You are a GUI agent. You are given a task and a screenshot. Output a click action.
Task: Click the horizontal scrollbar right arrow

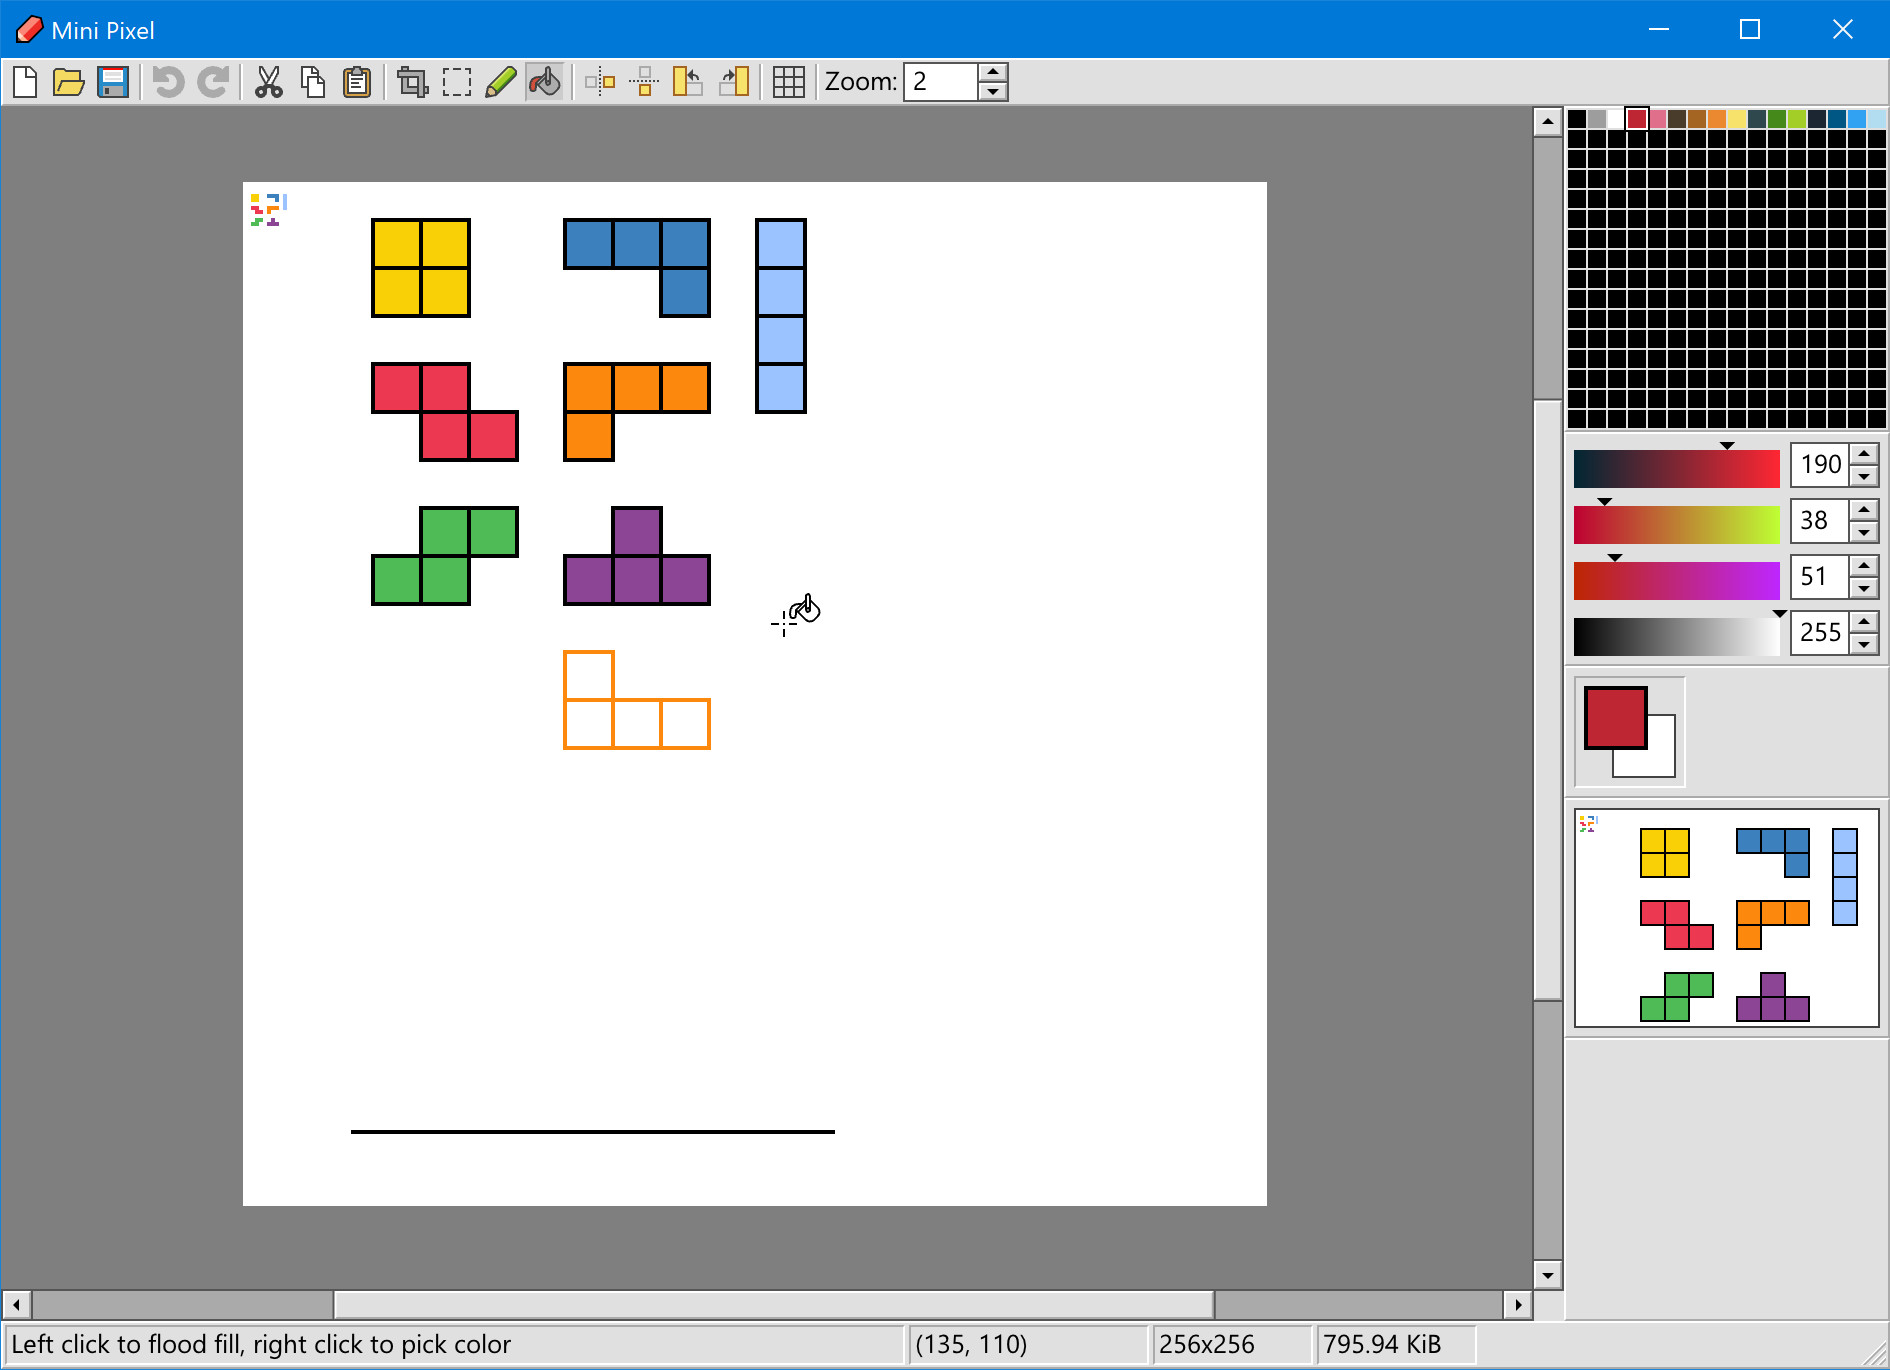[1518, 1304]
